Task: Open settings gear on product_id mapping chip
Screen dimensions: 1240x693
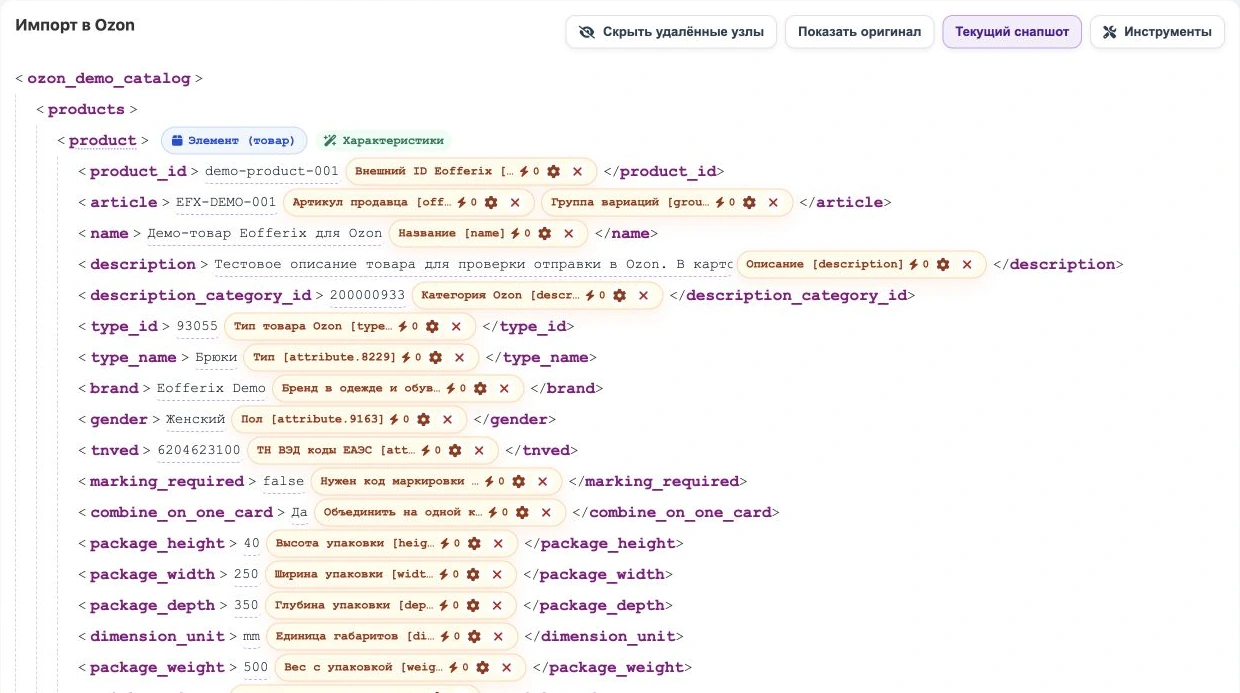Action: [553, 171]
